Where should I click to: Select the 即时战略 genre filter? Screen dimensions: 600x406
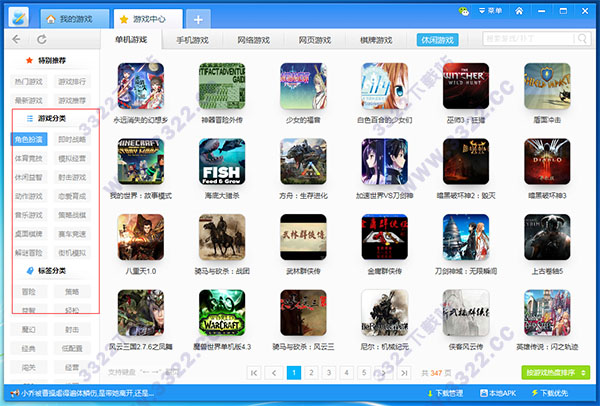point(72,139)
